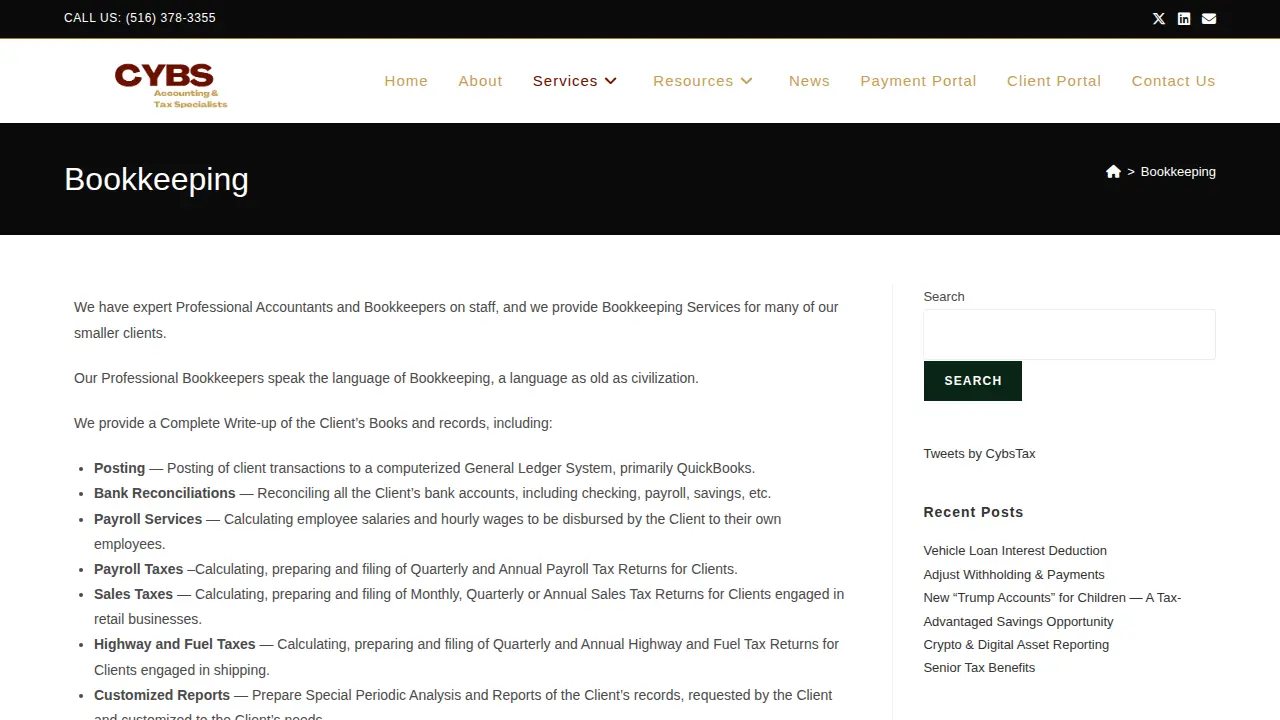This screenshot has width=1280, height=720.
Task: Click the bold Payroll Services term
Action: click(148, 519)
